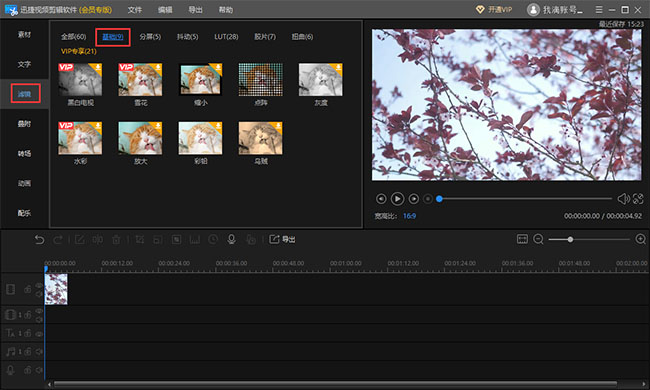Open the 配乐 music panel in sidebar
650x390 pixels.
[x=24, y=213]
